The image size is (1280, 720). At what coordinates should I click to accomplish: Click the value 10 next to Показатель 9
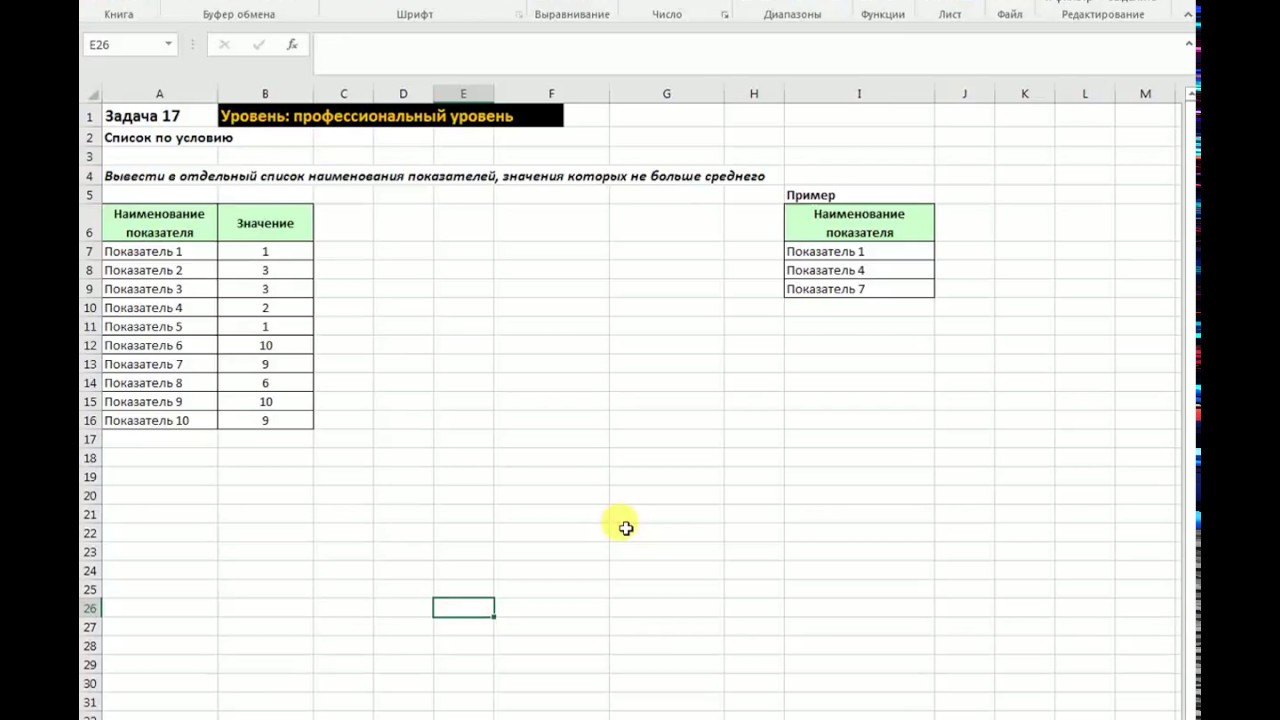[x=265, y=402]
